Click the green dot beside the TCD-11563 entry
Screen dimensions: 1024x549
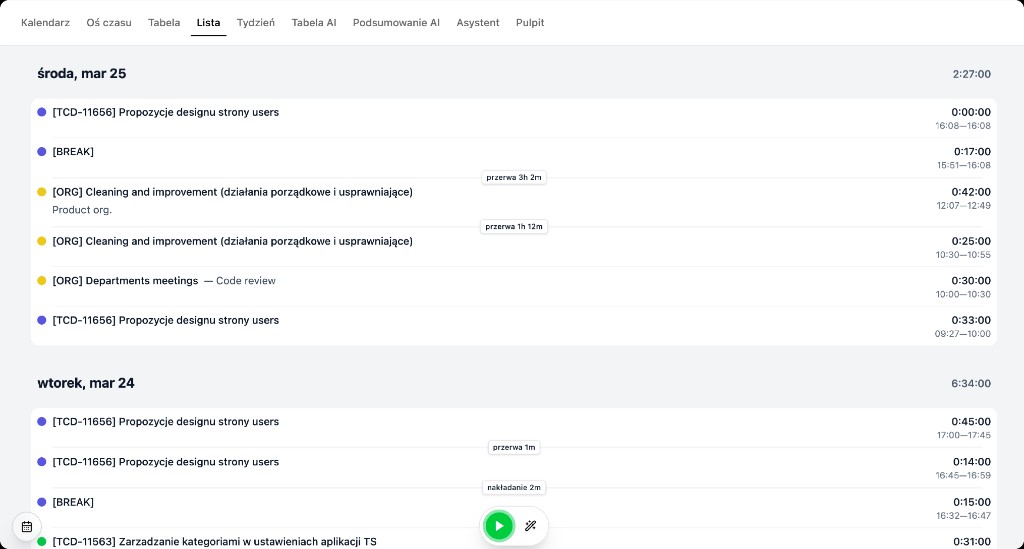click(42, 542)
